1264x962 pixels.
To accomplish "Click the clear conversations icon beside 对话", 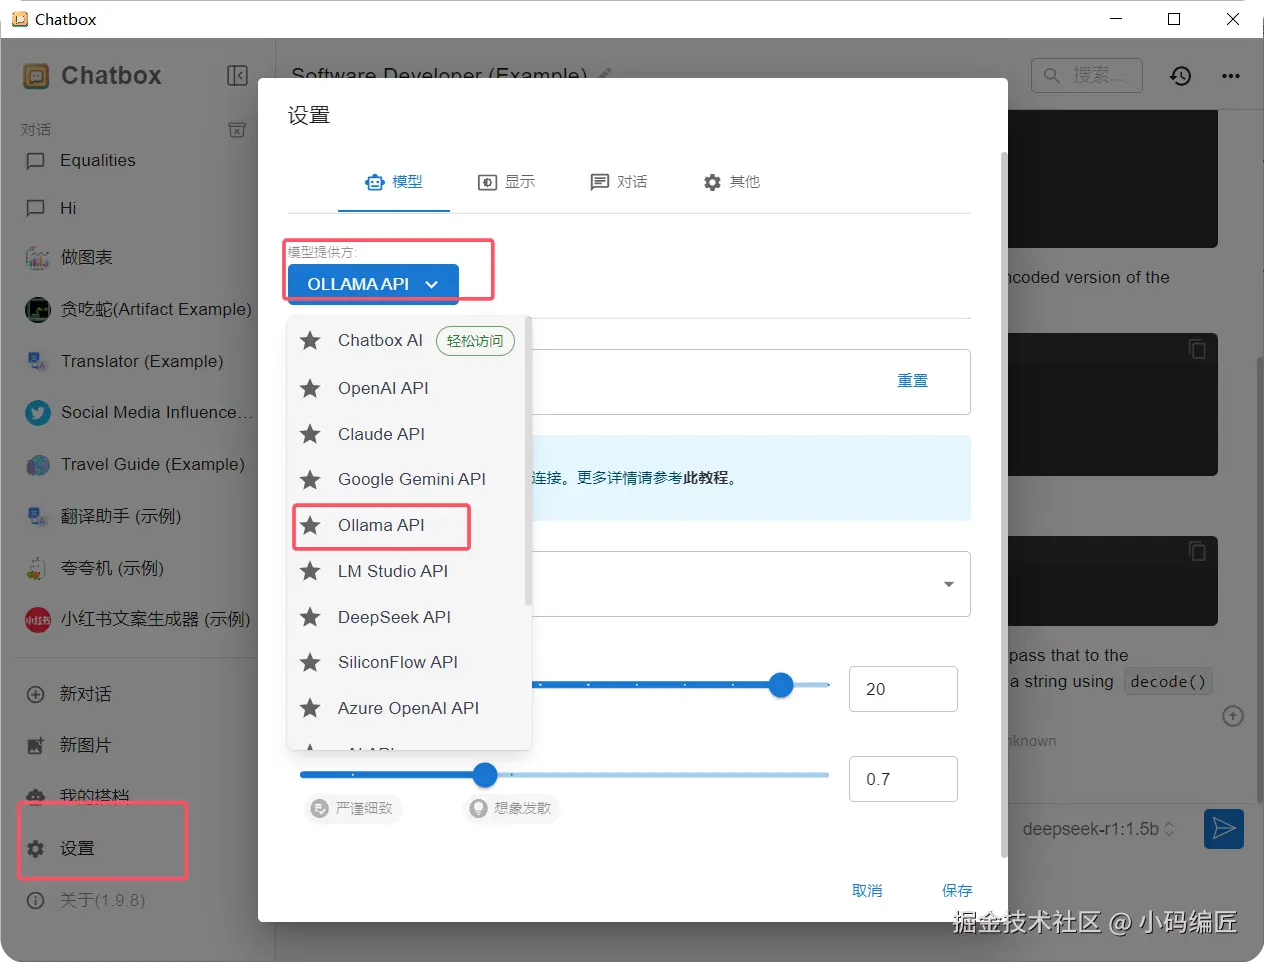I will (237, 130).
